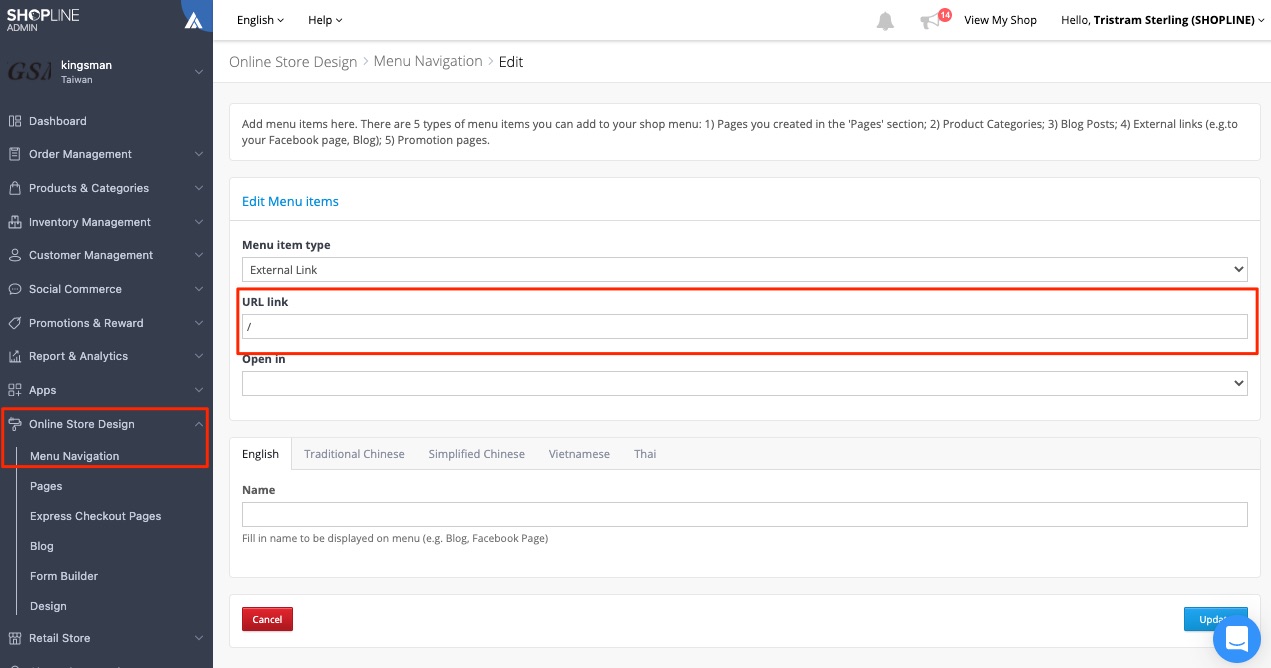Click the Social Commerce sidebar label
This screenshot has width=1271, height=668.
(x=75, y=289)
